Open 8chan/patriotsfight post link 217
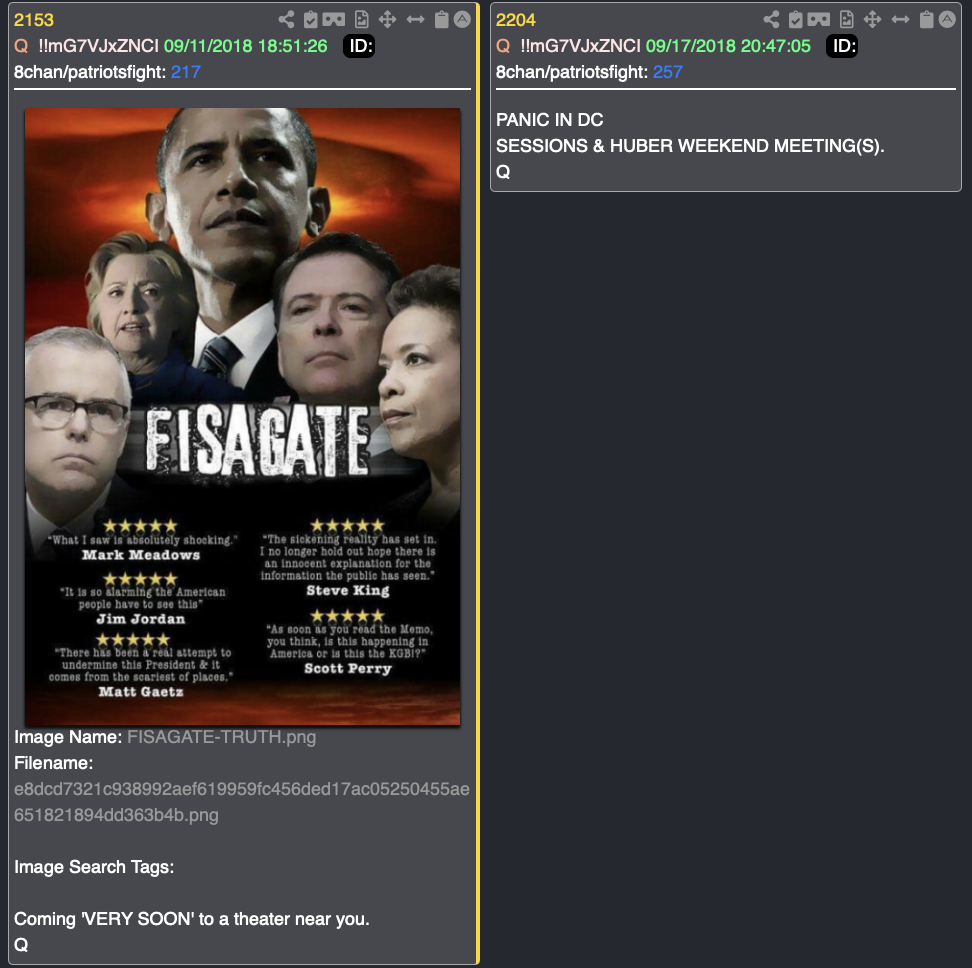 tap(185, 72)
